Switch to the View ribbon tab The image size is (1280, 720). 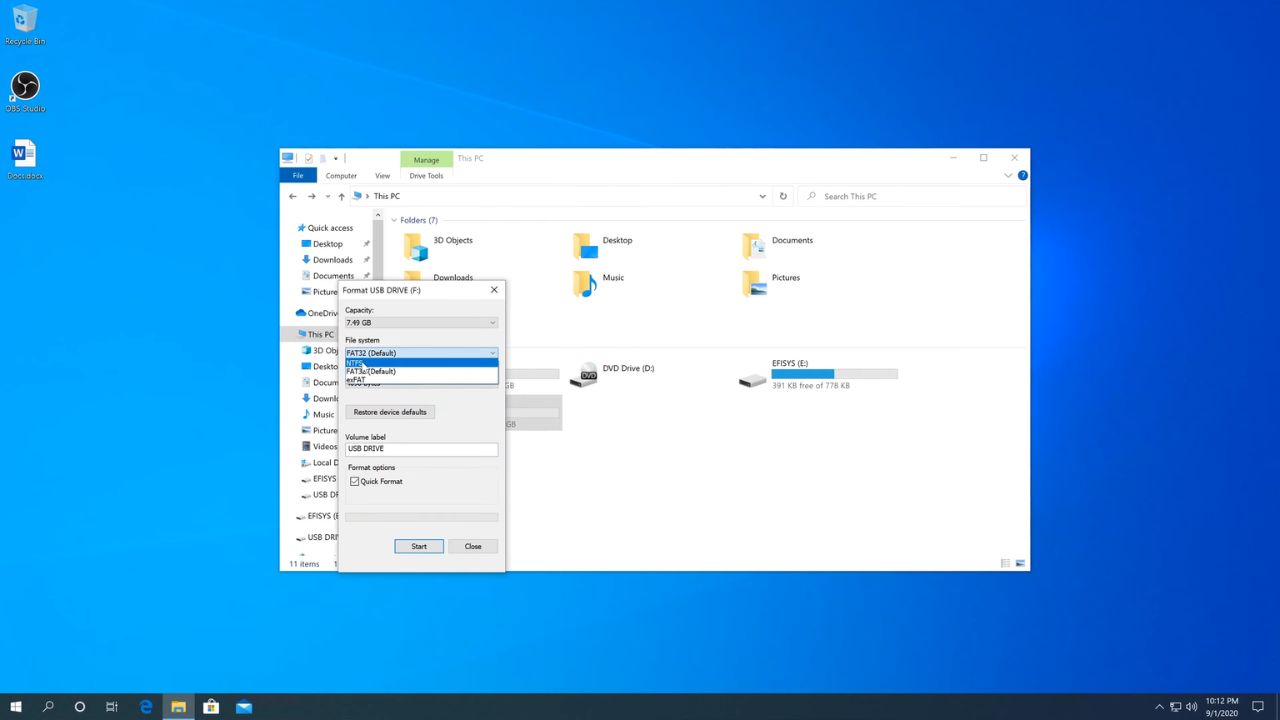[382, 176]
